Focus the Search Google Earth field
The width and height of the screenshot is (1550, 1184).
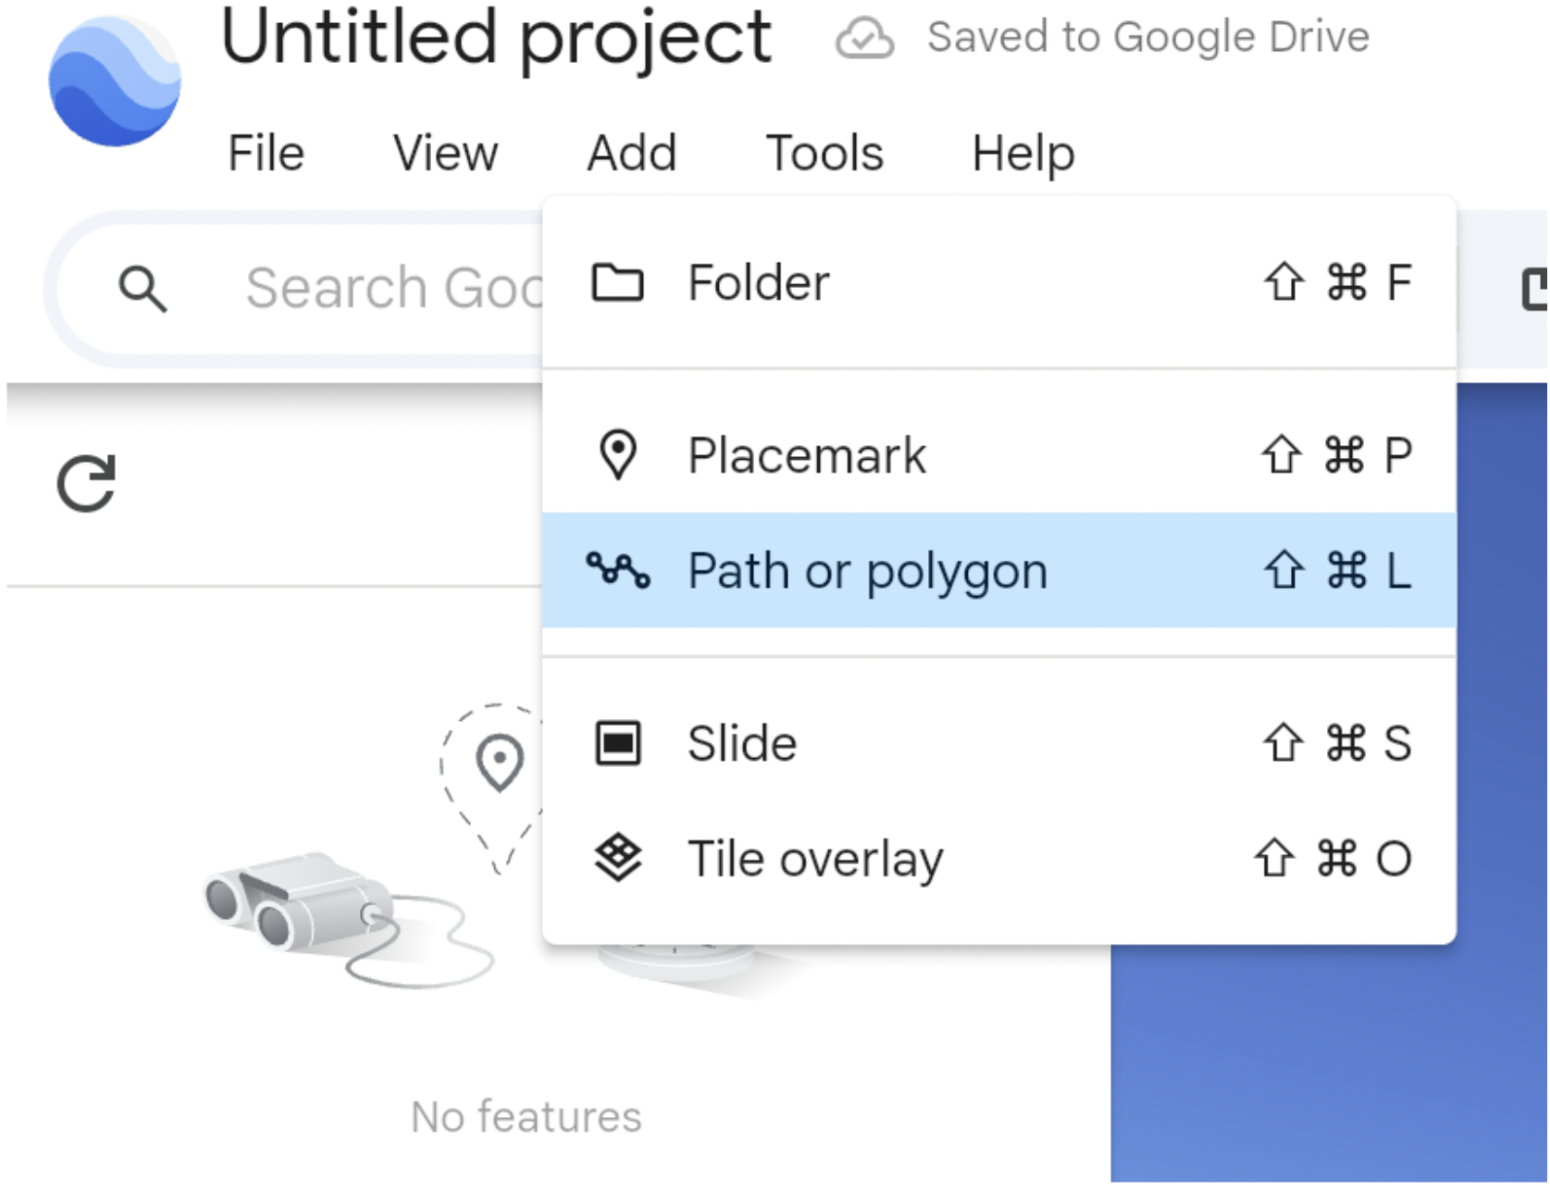pos(392,289)
